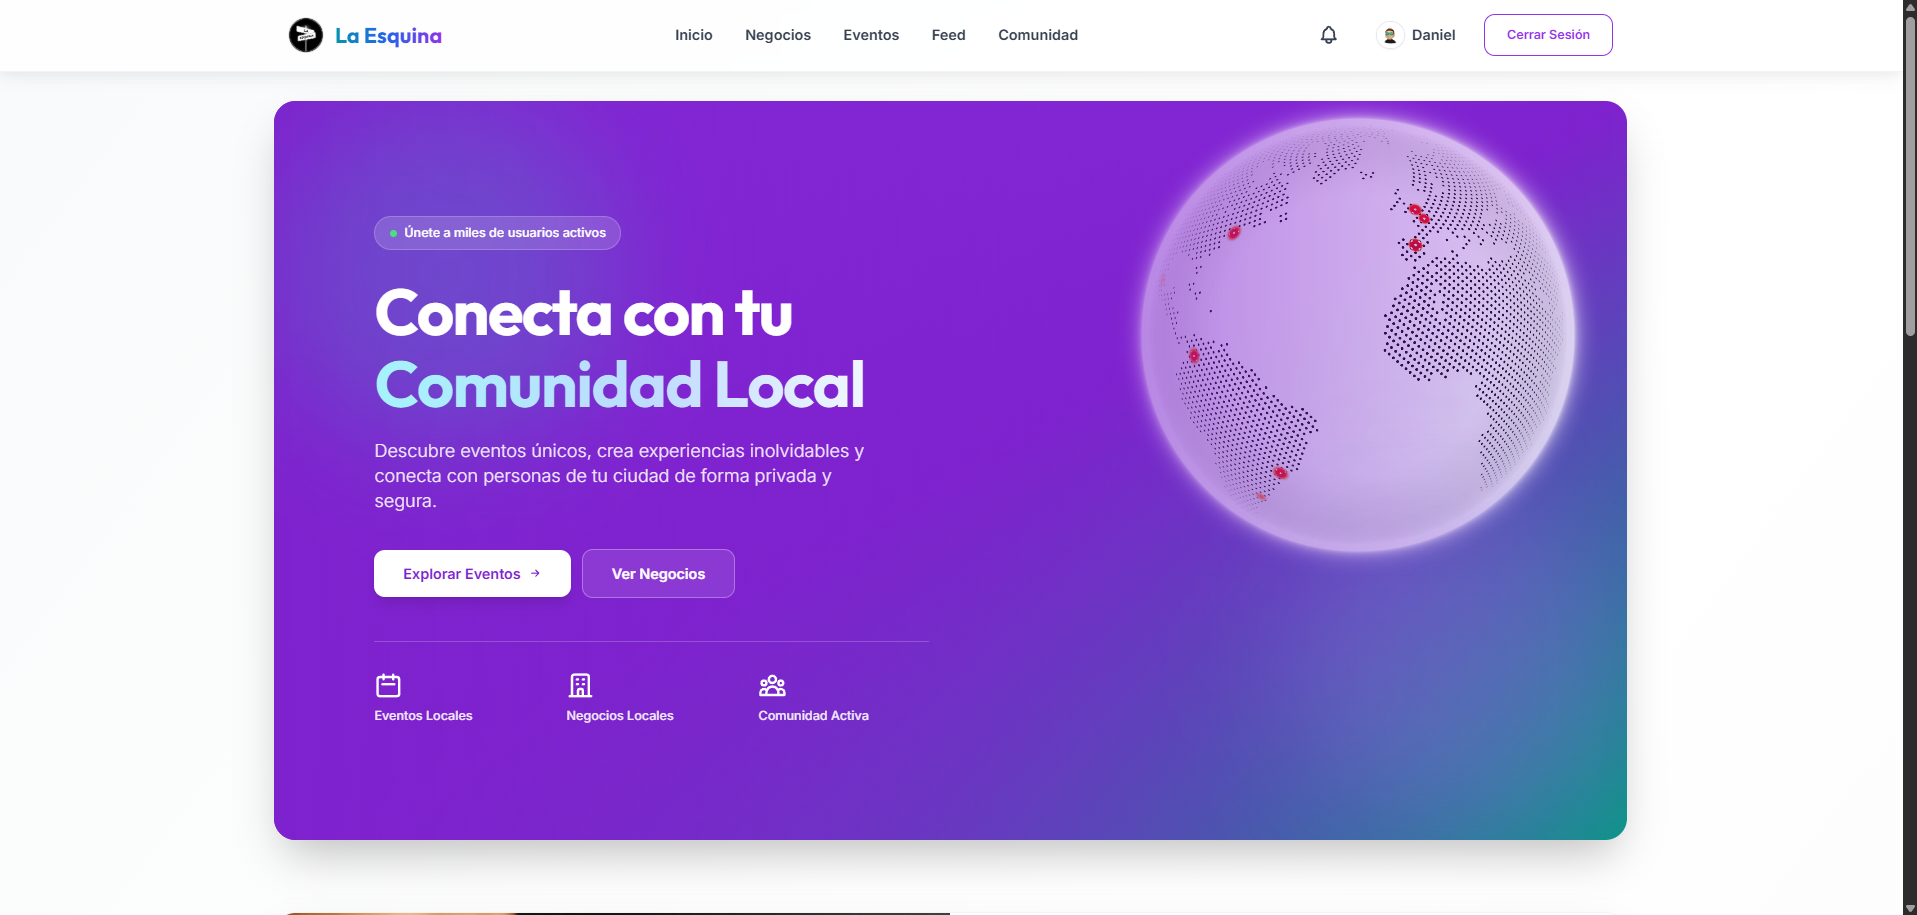Screen dimensions: 1917x915
Task: Click the arrow icon inside Explorar Eventos
Action: point(537,573)
